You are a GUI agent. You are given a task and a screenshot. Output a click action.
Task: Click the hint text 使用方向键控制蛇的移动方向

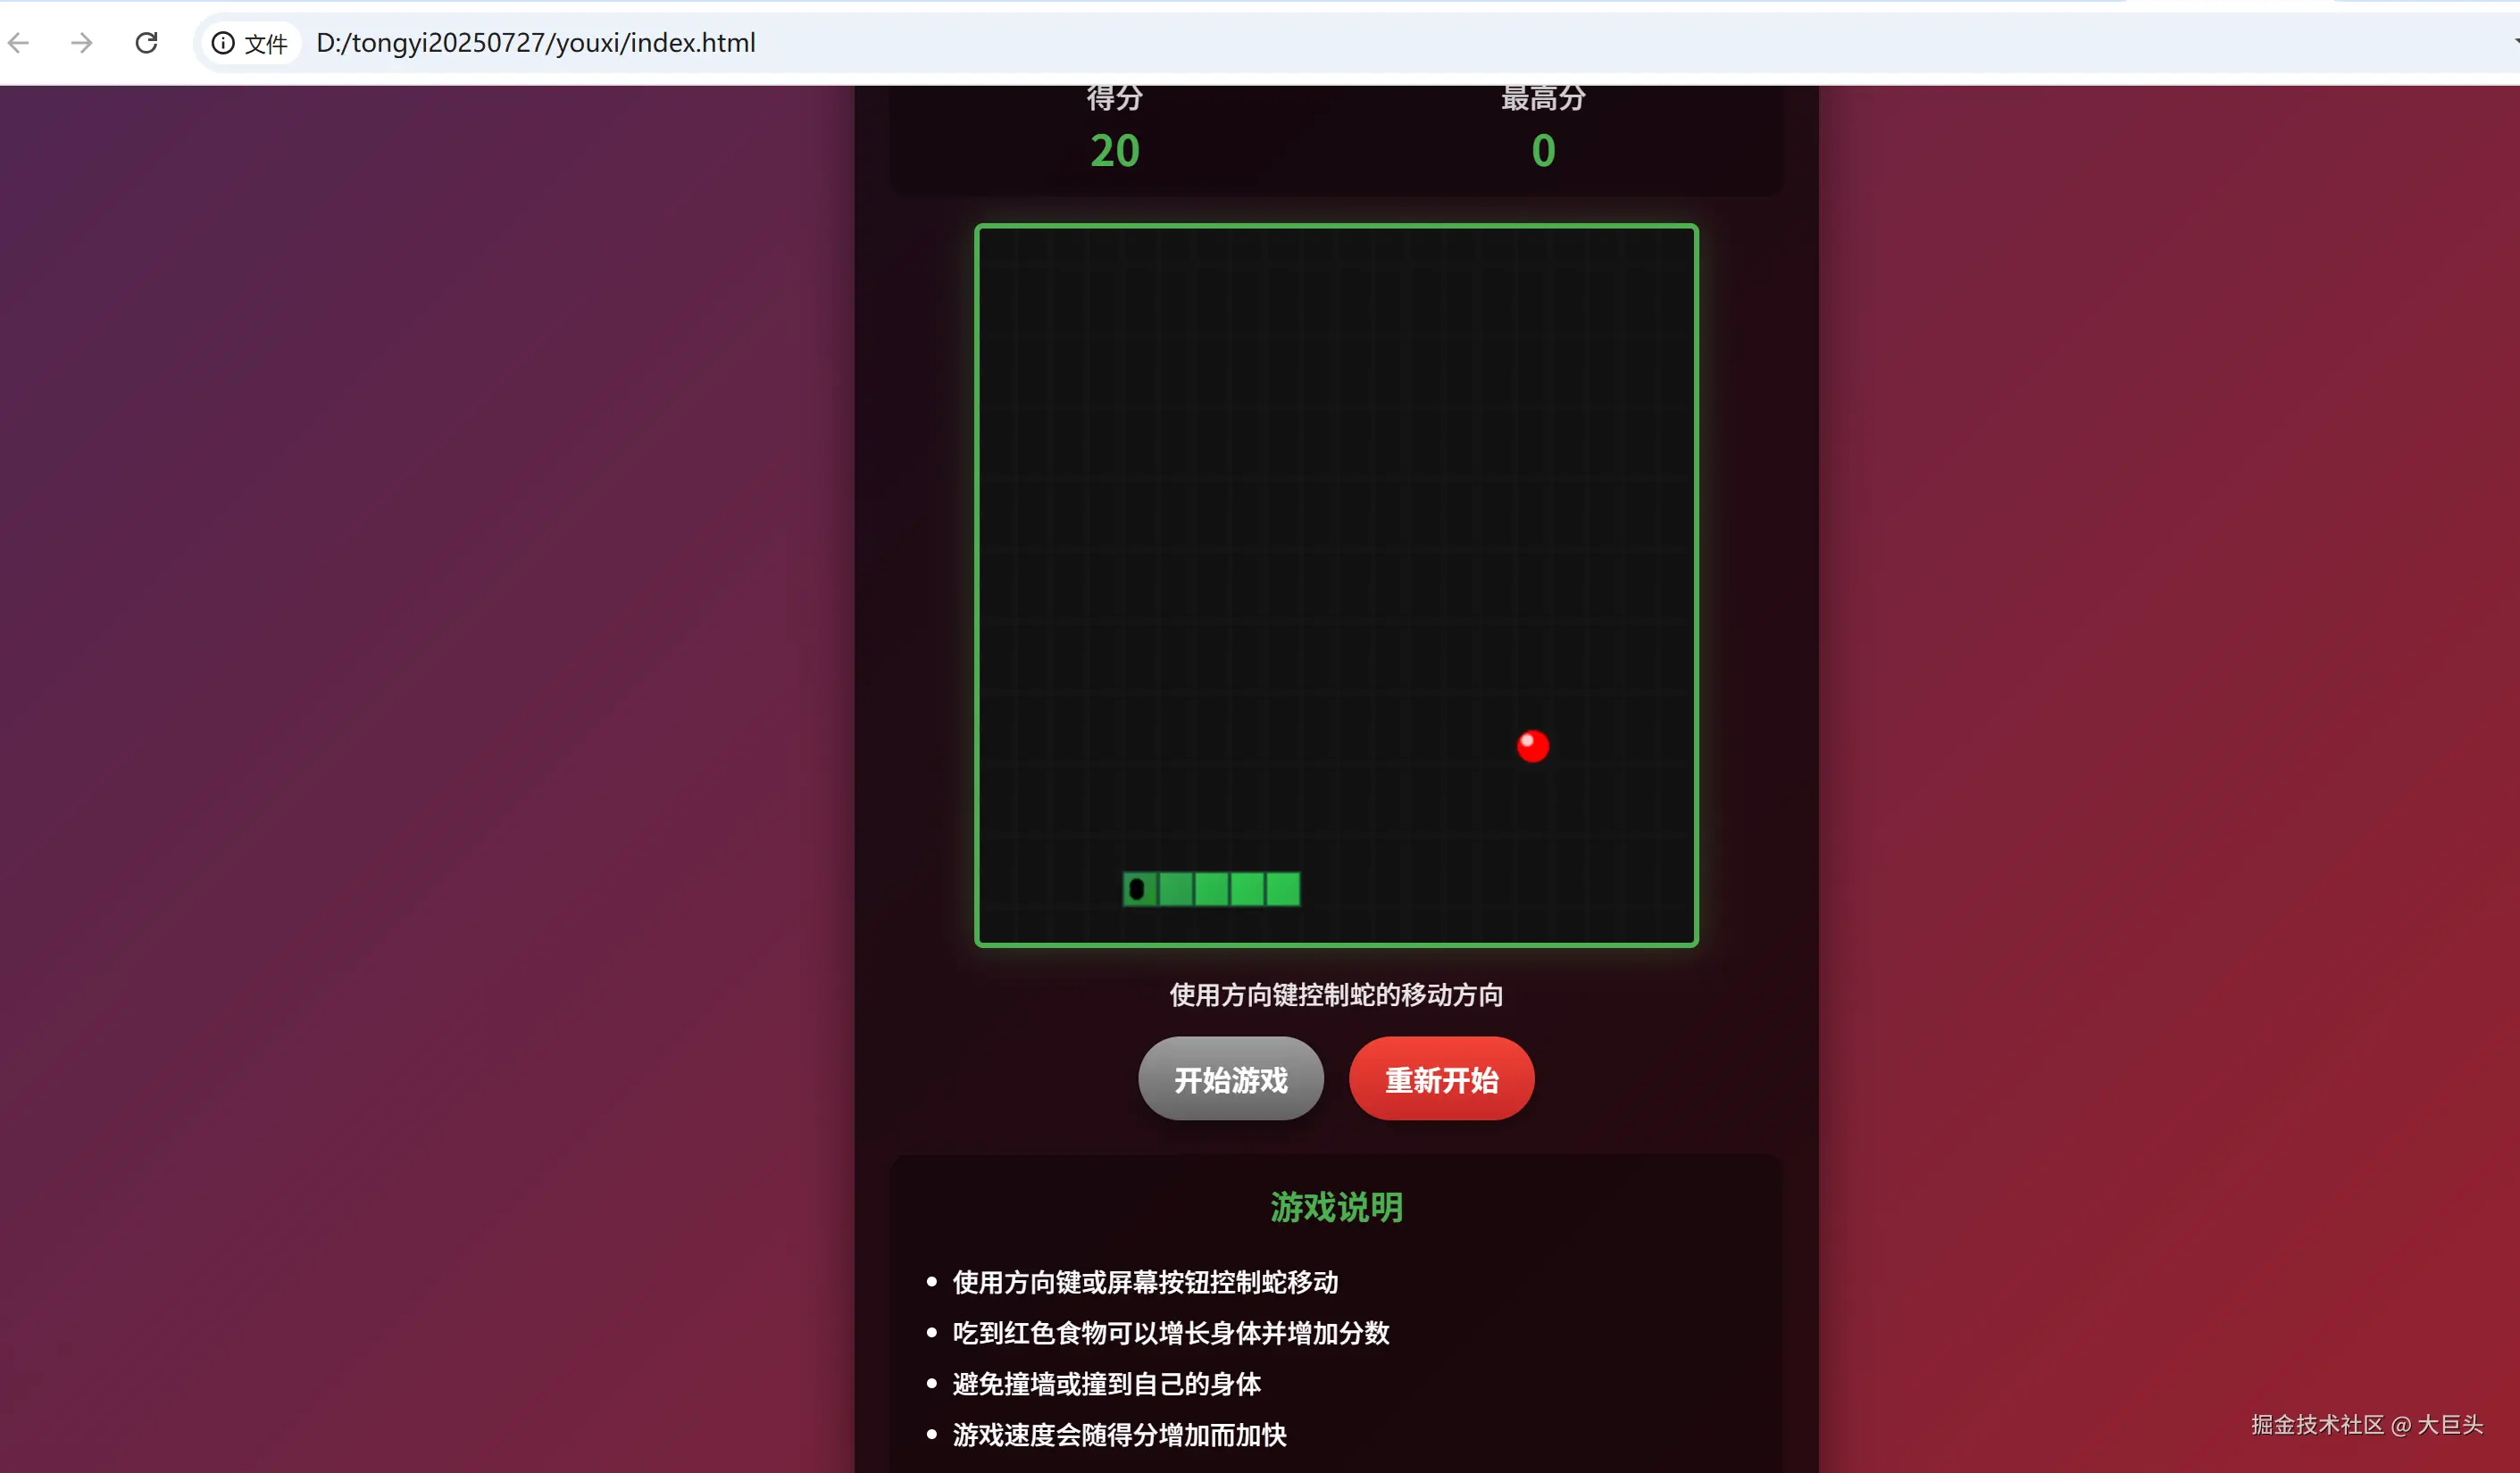[x=1336, y=995]
